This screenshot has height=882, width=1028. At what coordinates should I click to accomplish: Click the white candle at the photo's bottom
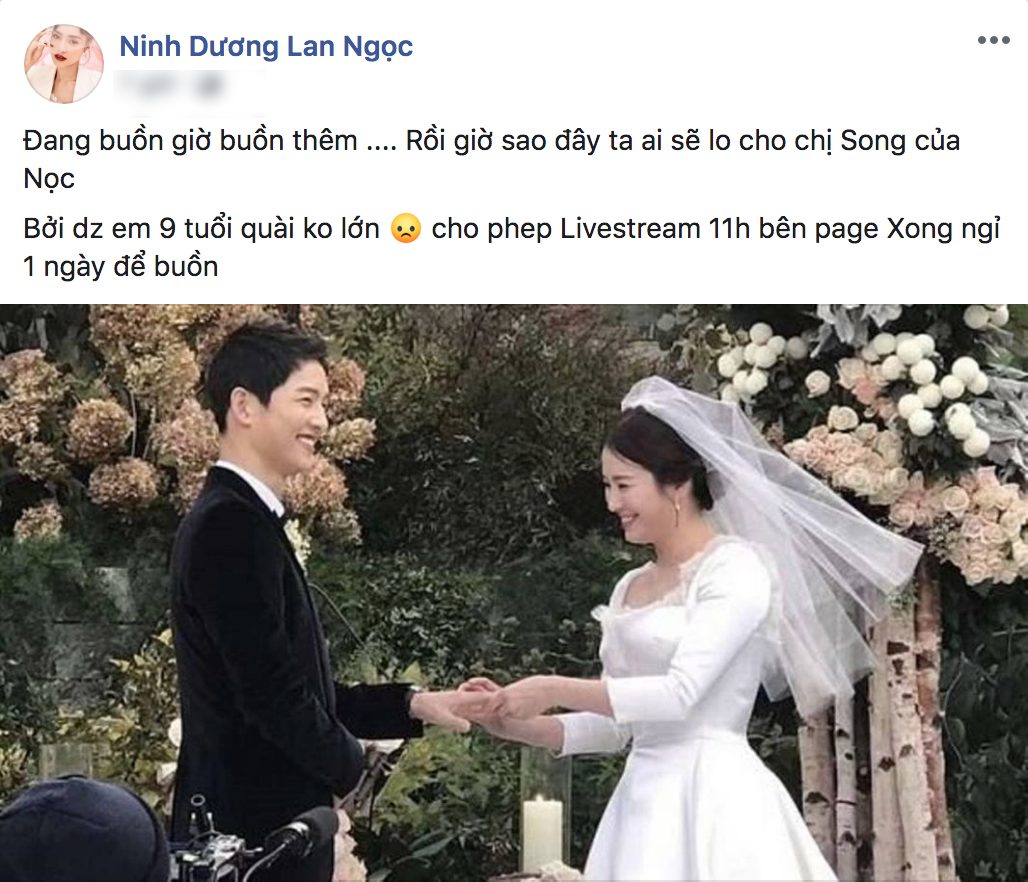tap(542, 833)
